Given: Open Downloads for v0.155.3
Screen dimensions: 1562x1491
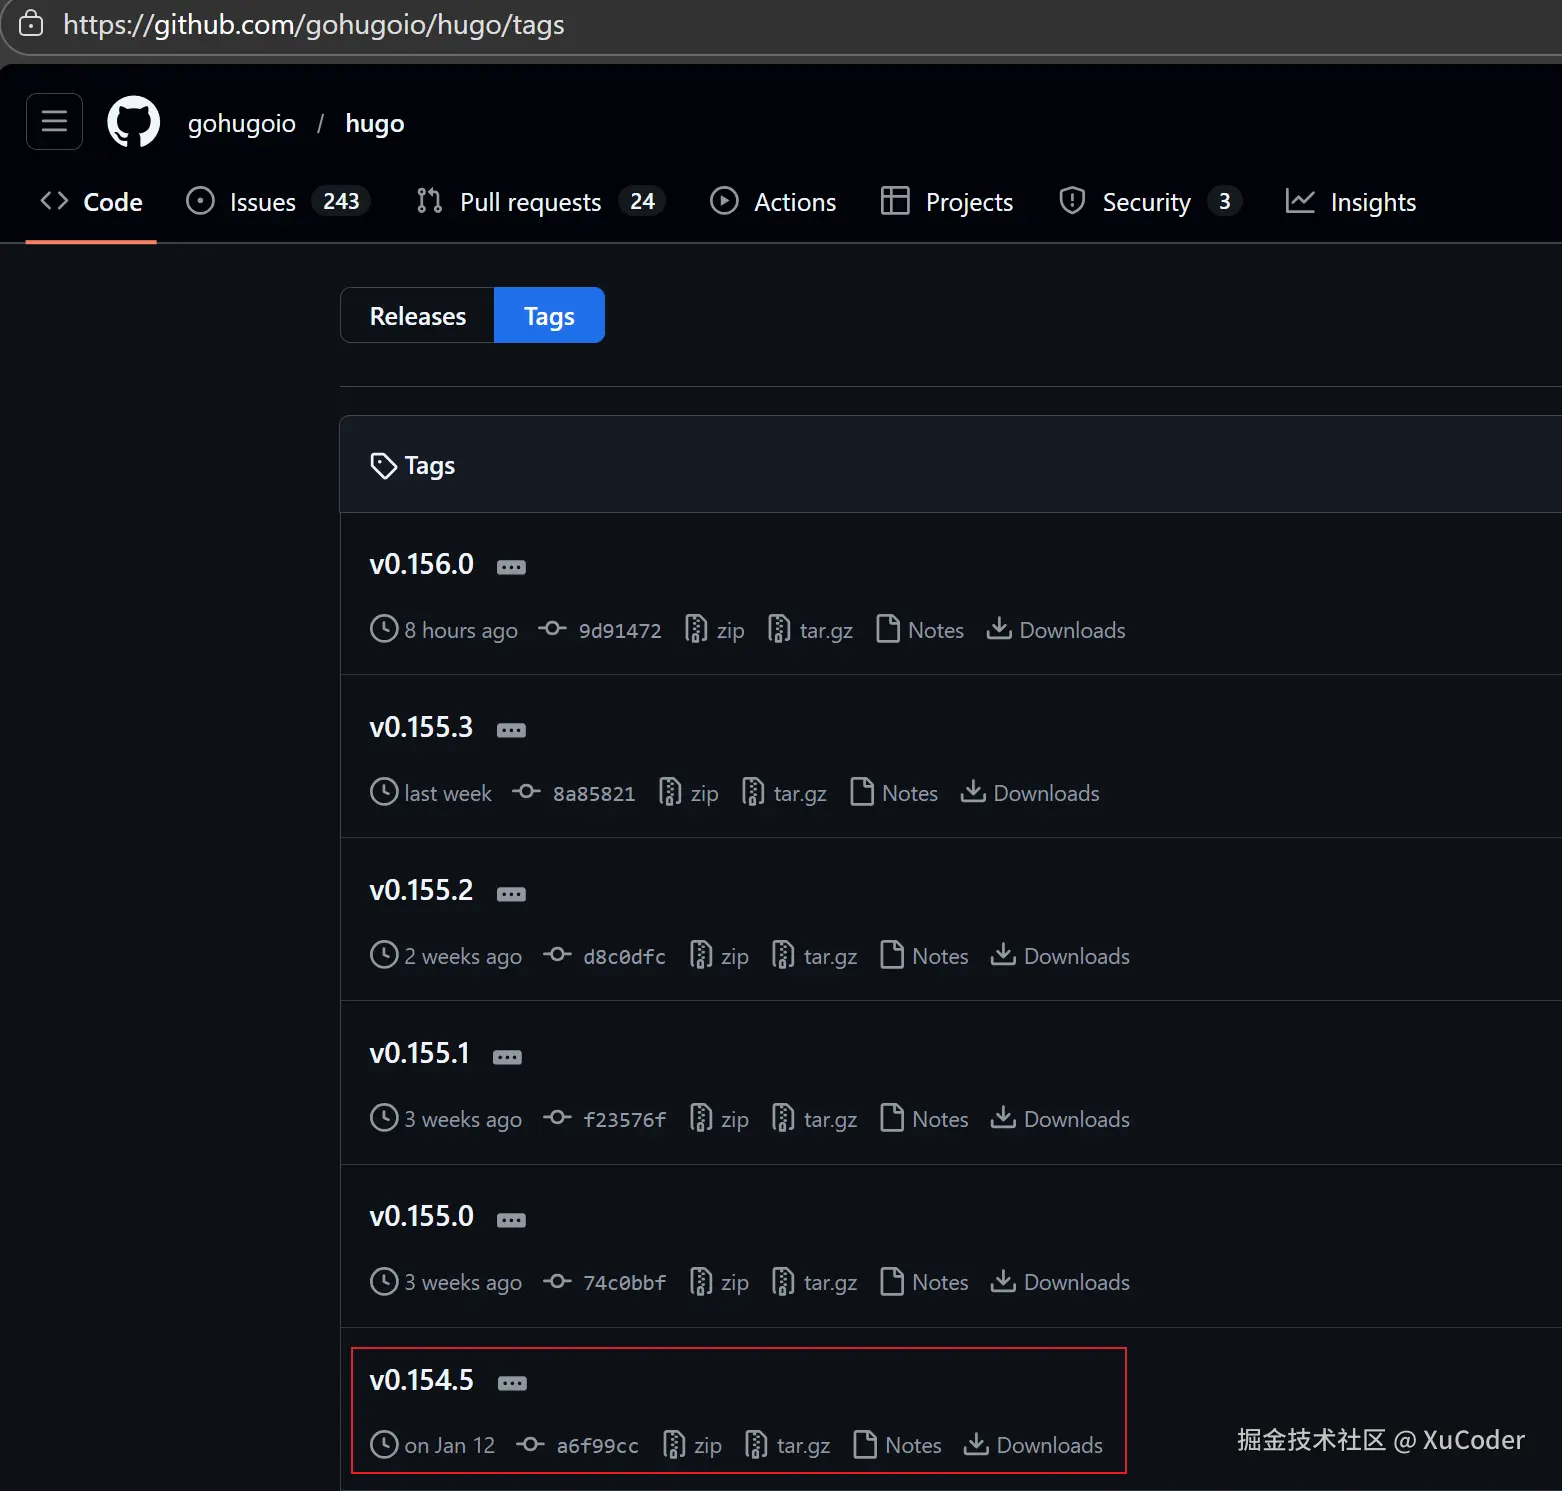Looking at the screenshot, I should [x=1030, y=793].
